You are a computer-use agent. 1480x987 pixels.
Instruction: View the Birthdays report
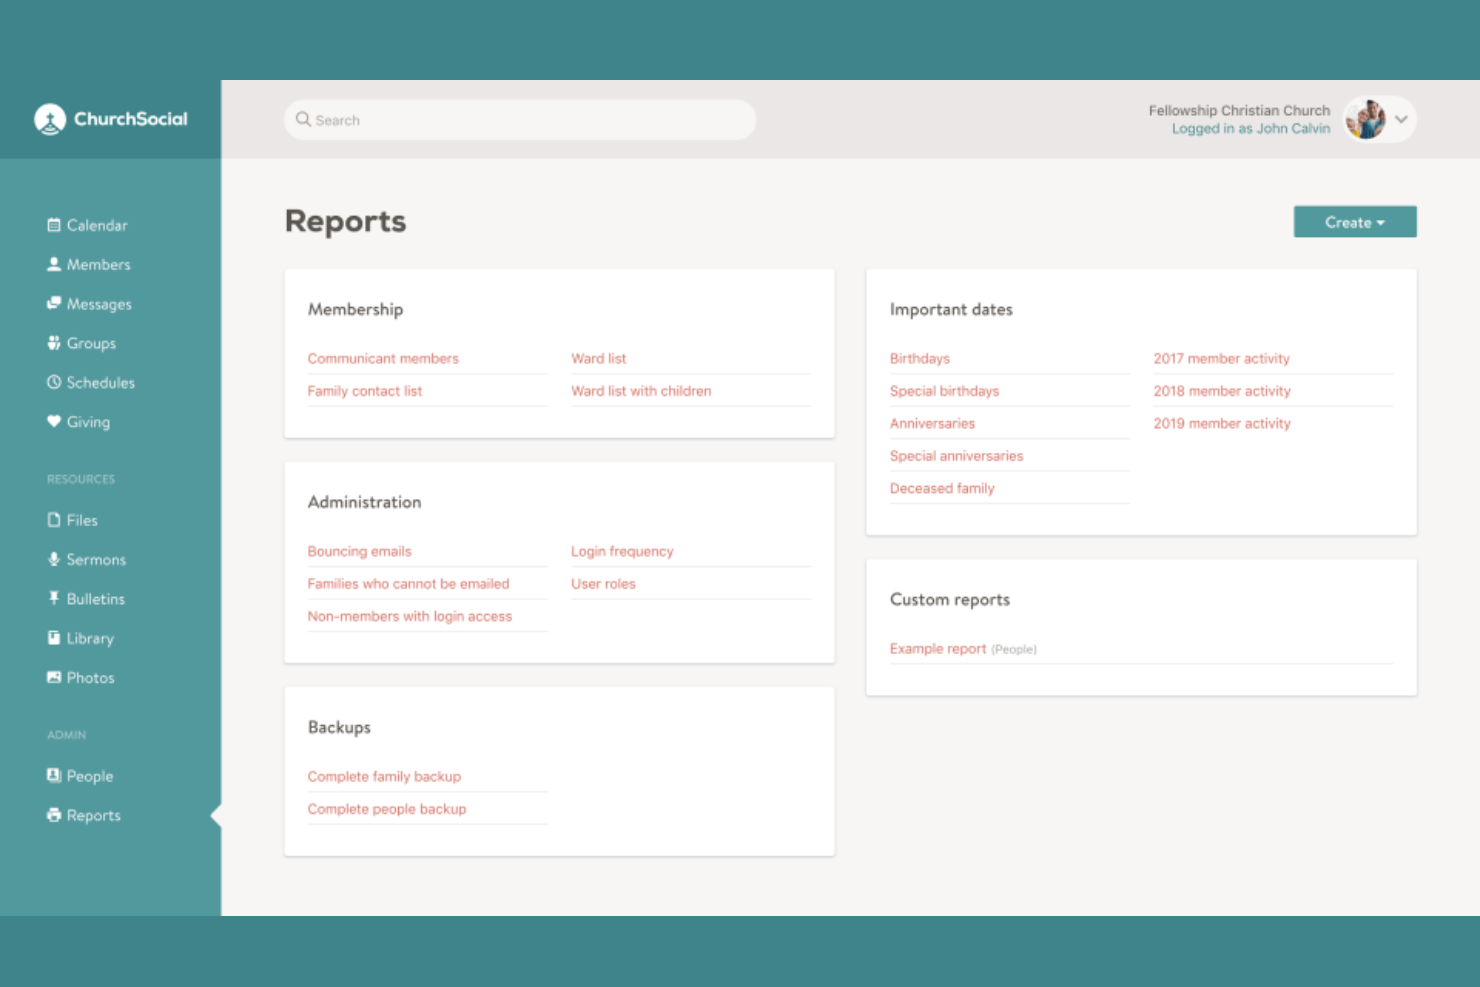point(919,358)
